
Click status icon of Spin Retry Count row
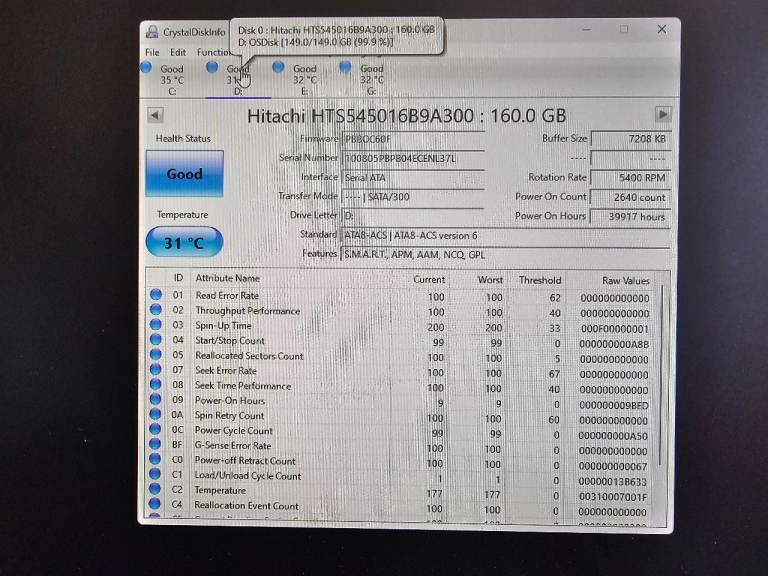[155, 414]
